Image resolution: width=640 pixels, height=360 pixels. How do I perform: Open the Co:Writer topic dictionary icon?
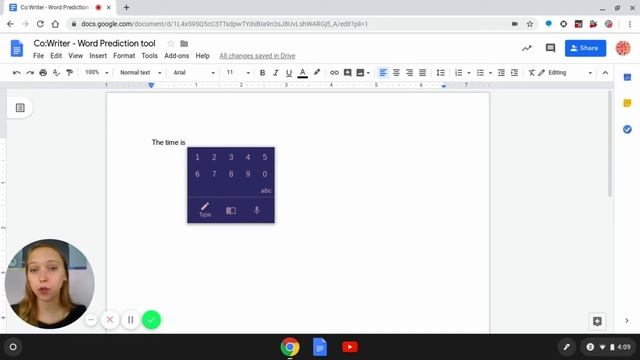click(x=231, y=210)
